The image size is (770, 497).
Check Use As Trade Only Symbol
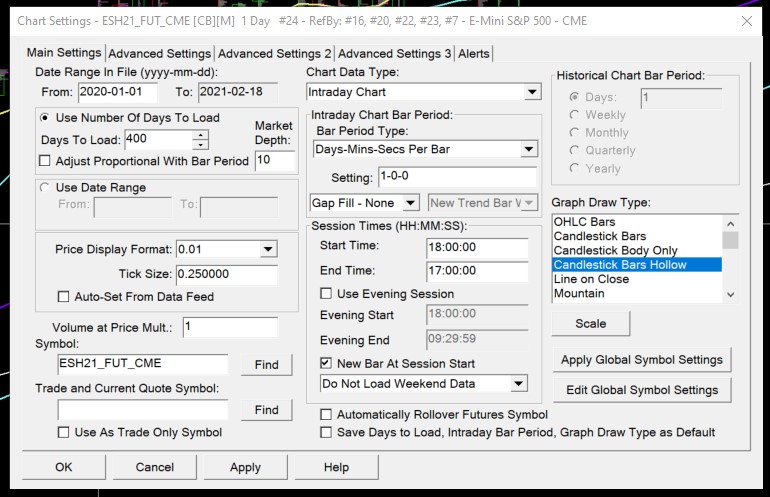tap(63, 432)
